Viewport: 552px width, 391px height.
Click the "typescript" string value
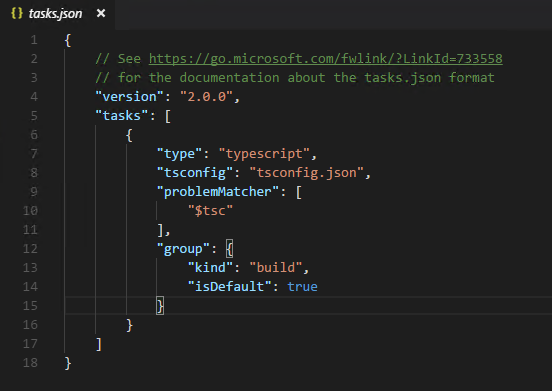tap(264, 154)
